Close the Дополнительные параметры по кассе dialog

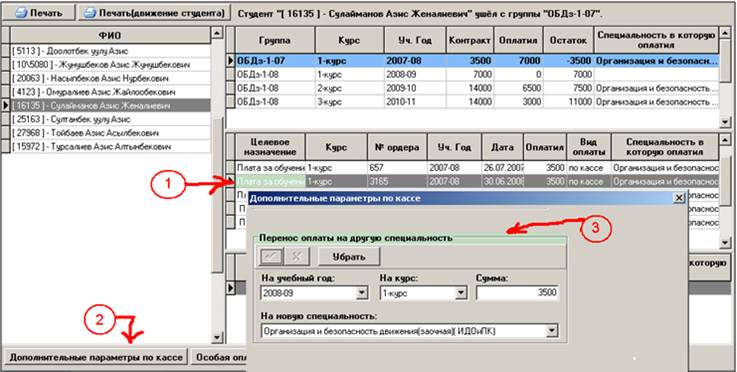679,198
